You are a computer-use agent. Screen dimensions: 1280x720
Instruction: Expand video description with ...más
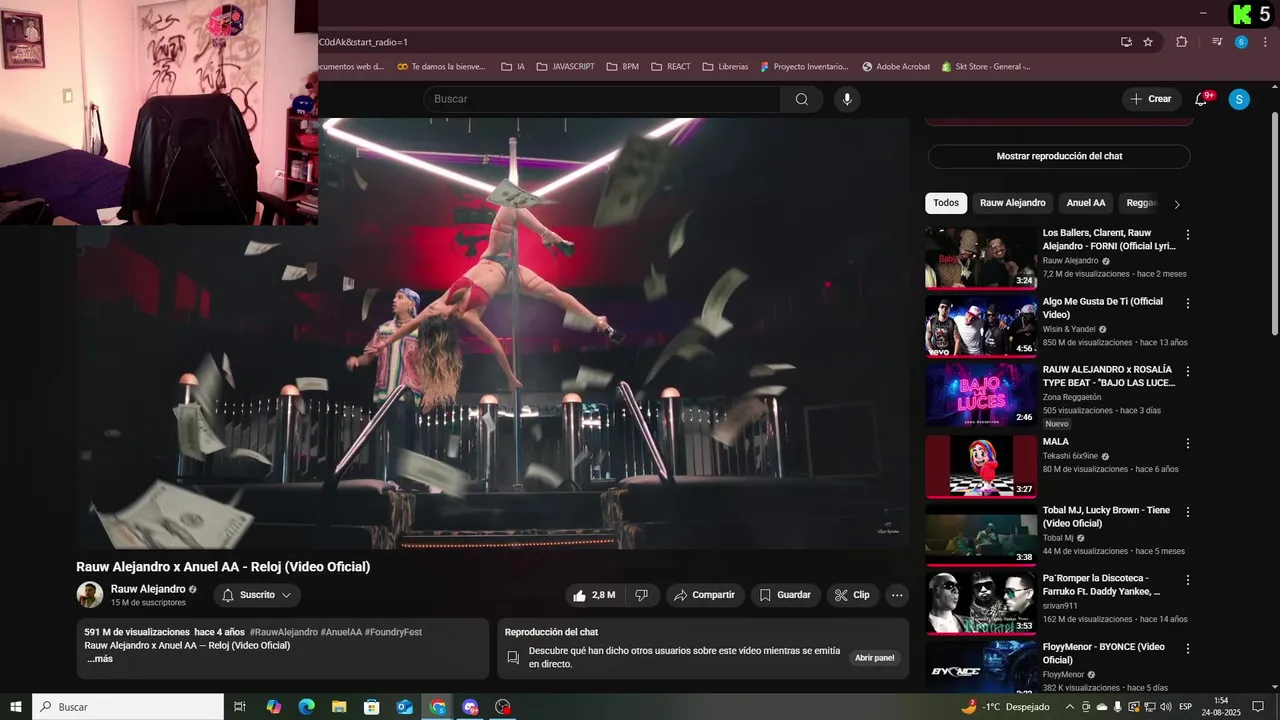point(99,659)
